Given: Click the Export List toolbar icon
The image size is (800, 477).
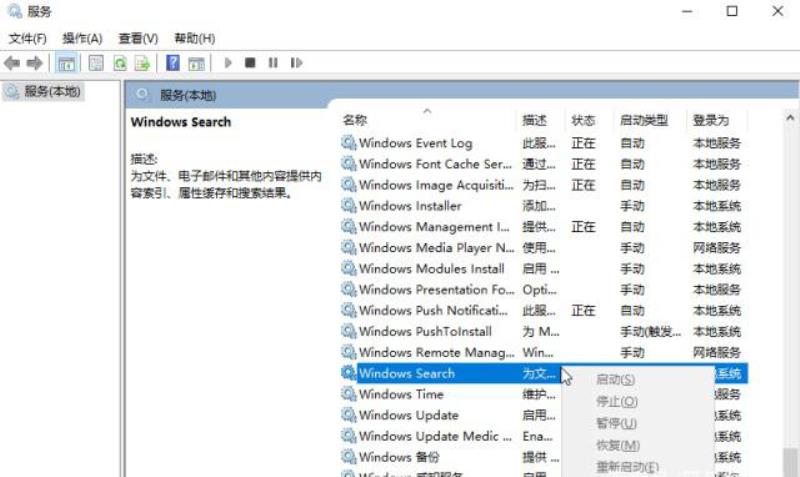Looking at the screenshot, I should click(x=142, y=63).
